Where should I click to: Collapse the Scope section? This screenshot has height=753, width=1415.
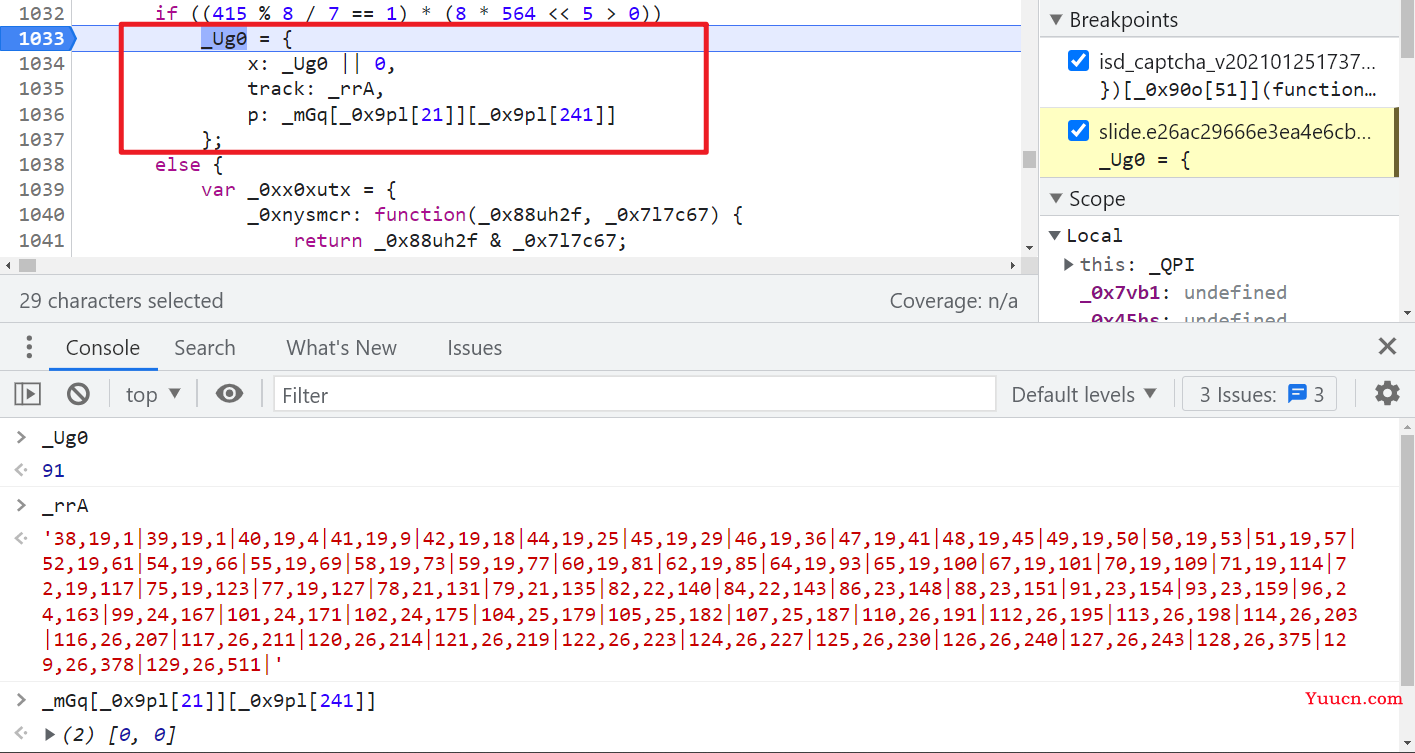coord(1055,199)
